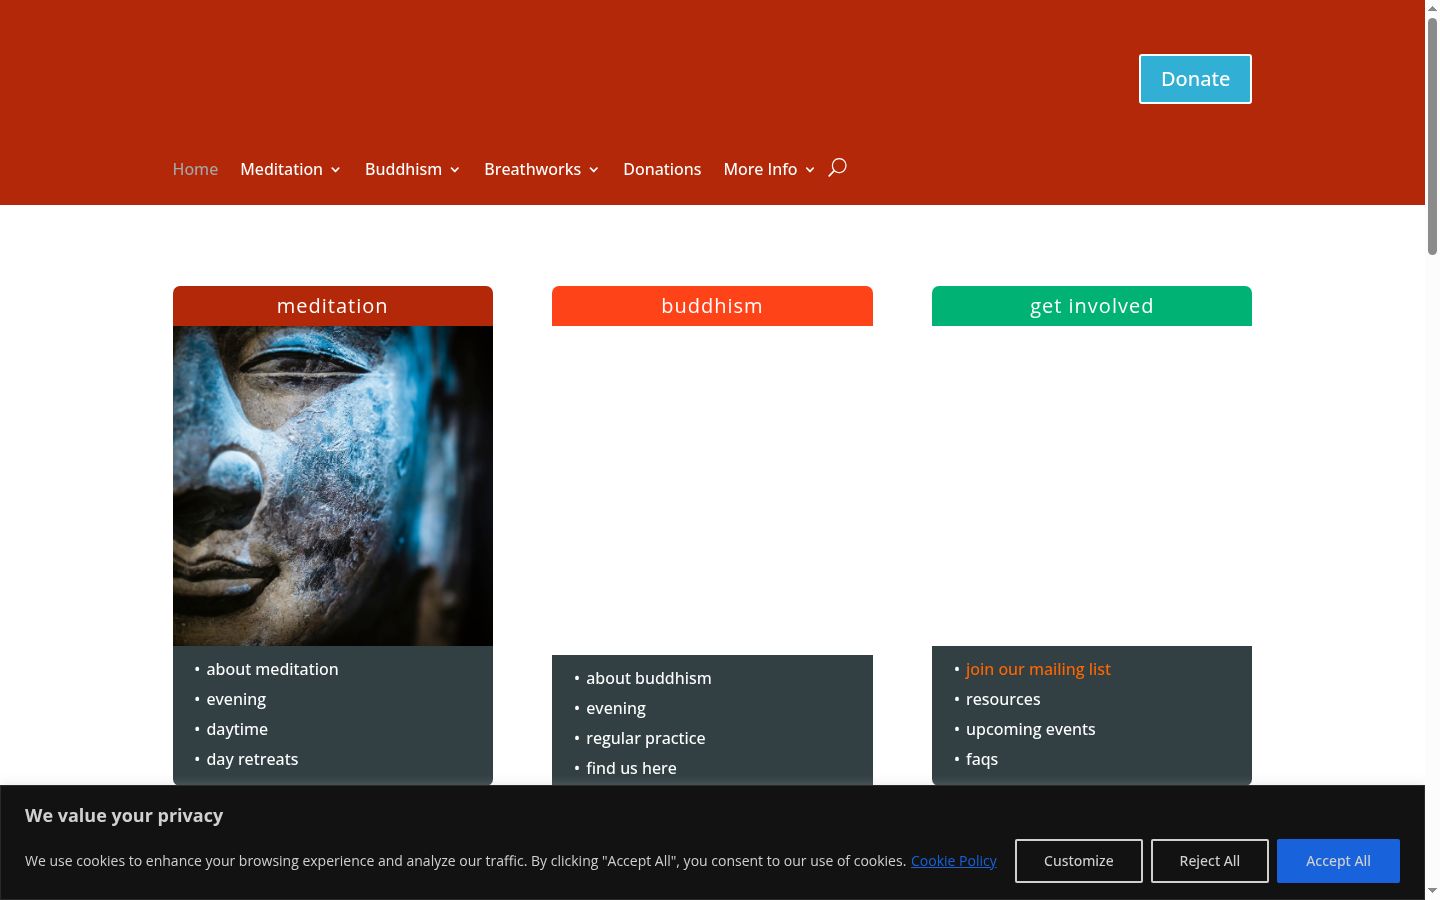Image resolution: width=1440 pixels, height=900 pixels.
Task: Open the Donations nav item
Action: click(662, 169)
